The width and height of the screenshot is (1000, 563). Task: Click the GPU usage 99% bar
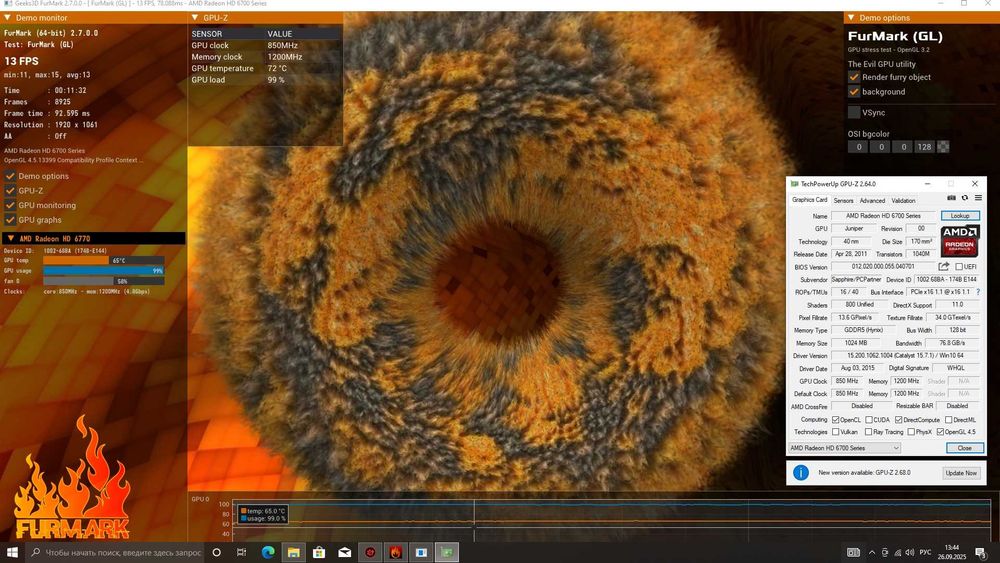point(104,270)
